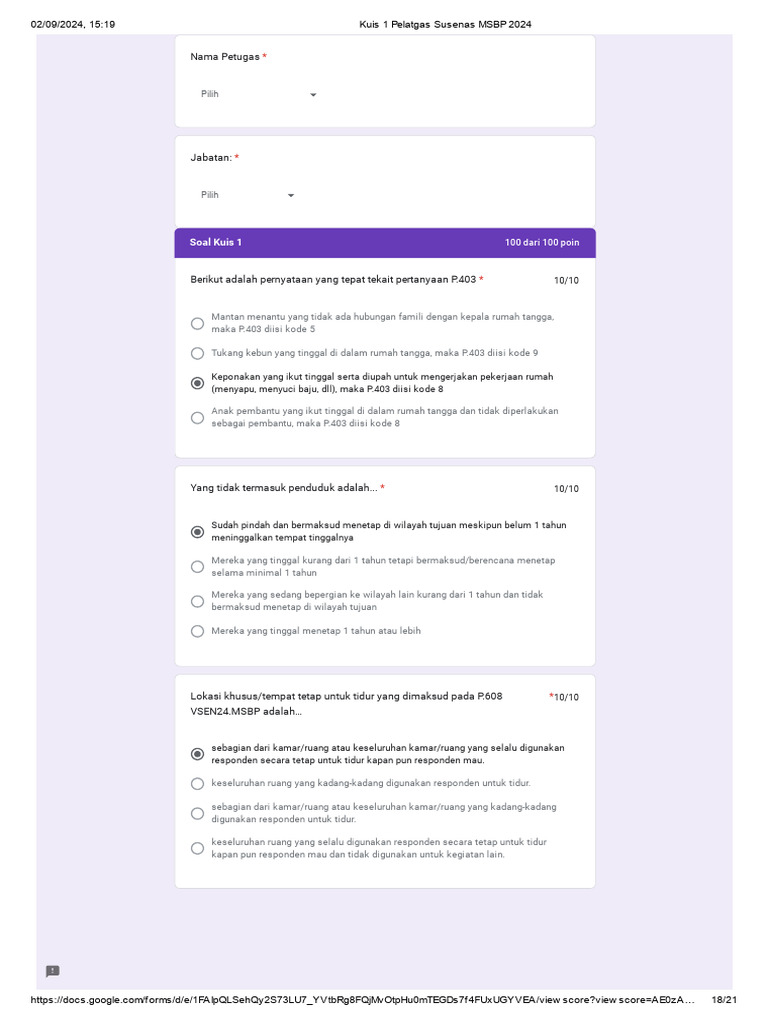Screen dimensions: 768x1024
Task: Select the 'Anak pembantu' radio option
Action: pos(197,417)
